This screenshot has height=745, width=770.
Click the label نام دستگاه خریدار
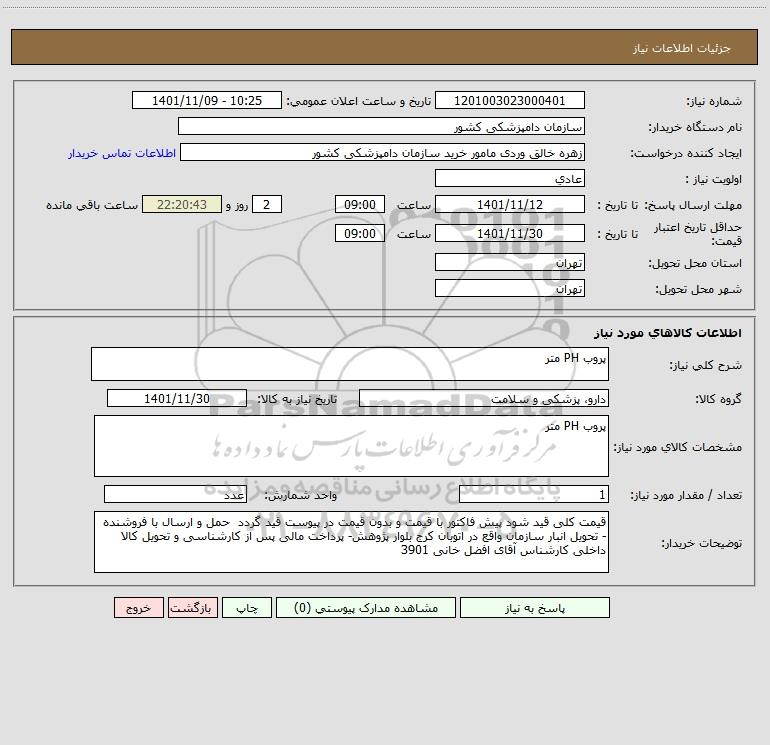click(x=695, y=128)
